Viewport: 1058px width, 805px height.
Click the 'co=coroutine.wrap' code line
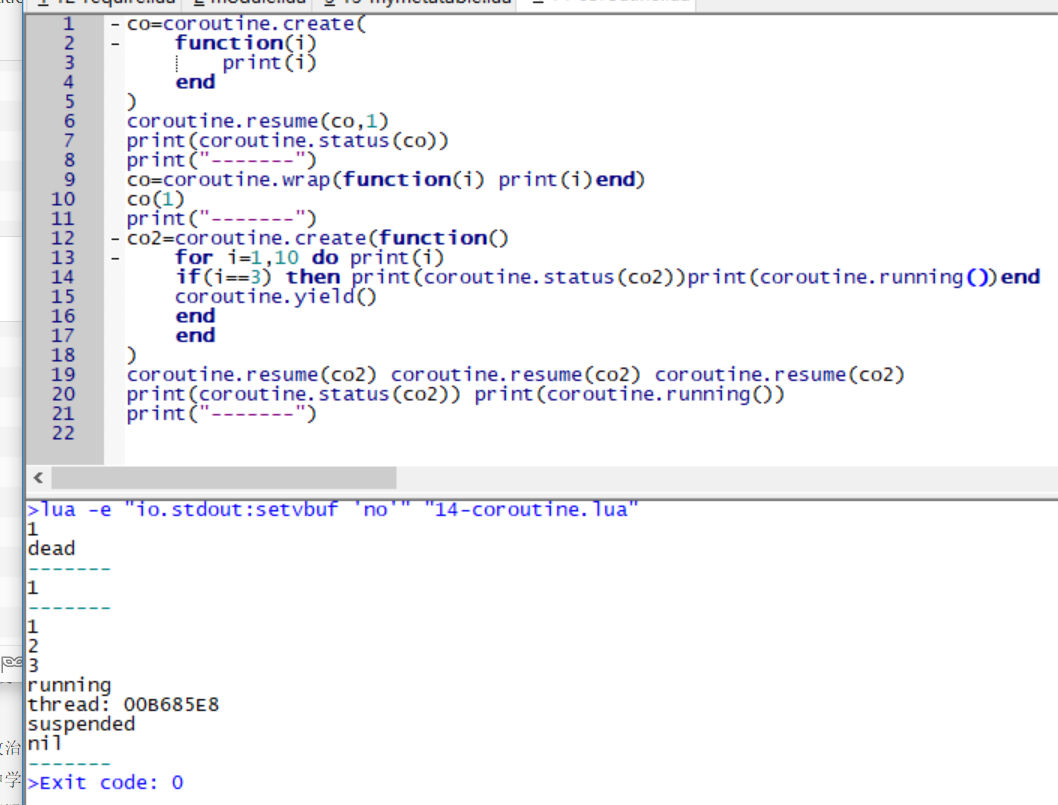(386, 180)
